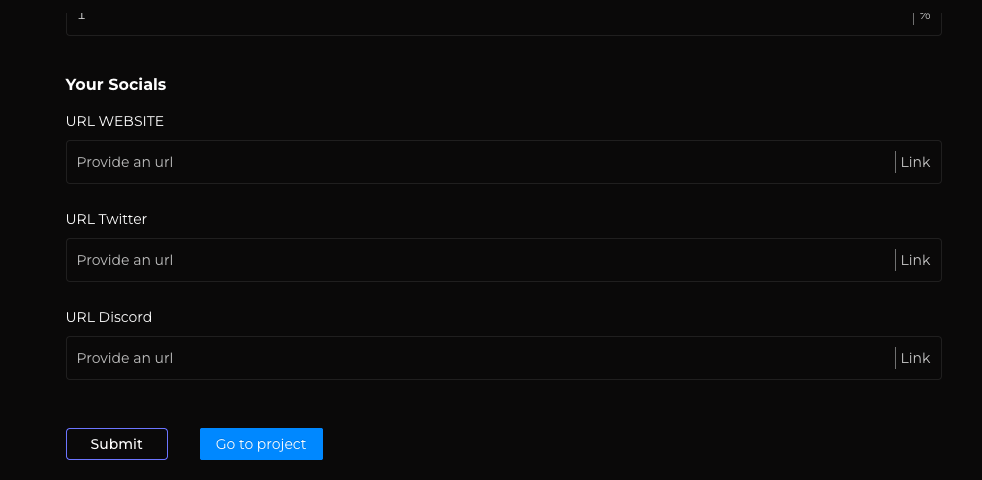The image size is (982, 480).
Task: Click the divider before Link in Discord field
Action: point(895,358)
